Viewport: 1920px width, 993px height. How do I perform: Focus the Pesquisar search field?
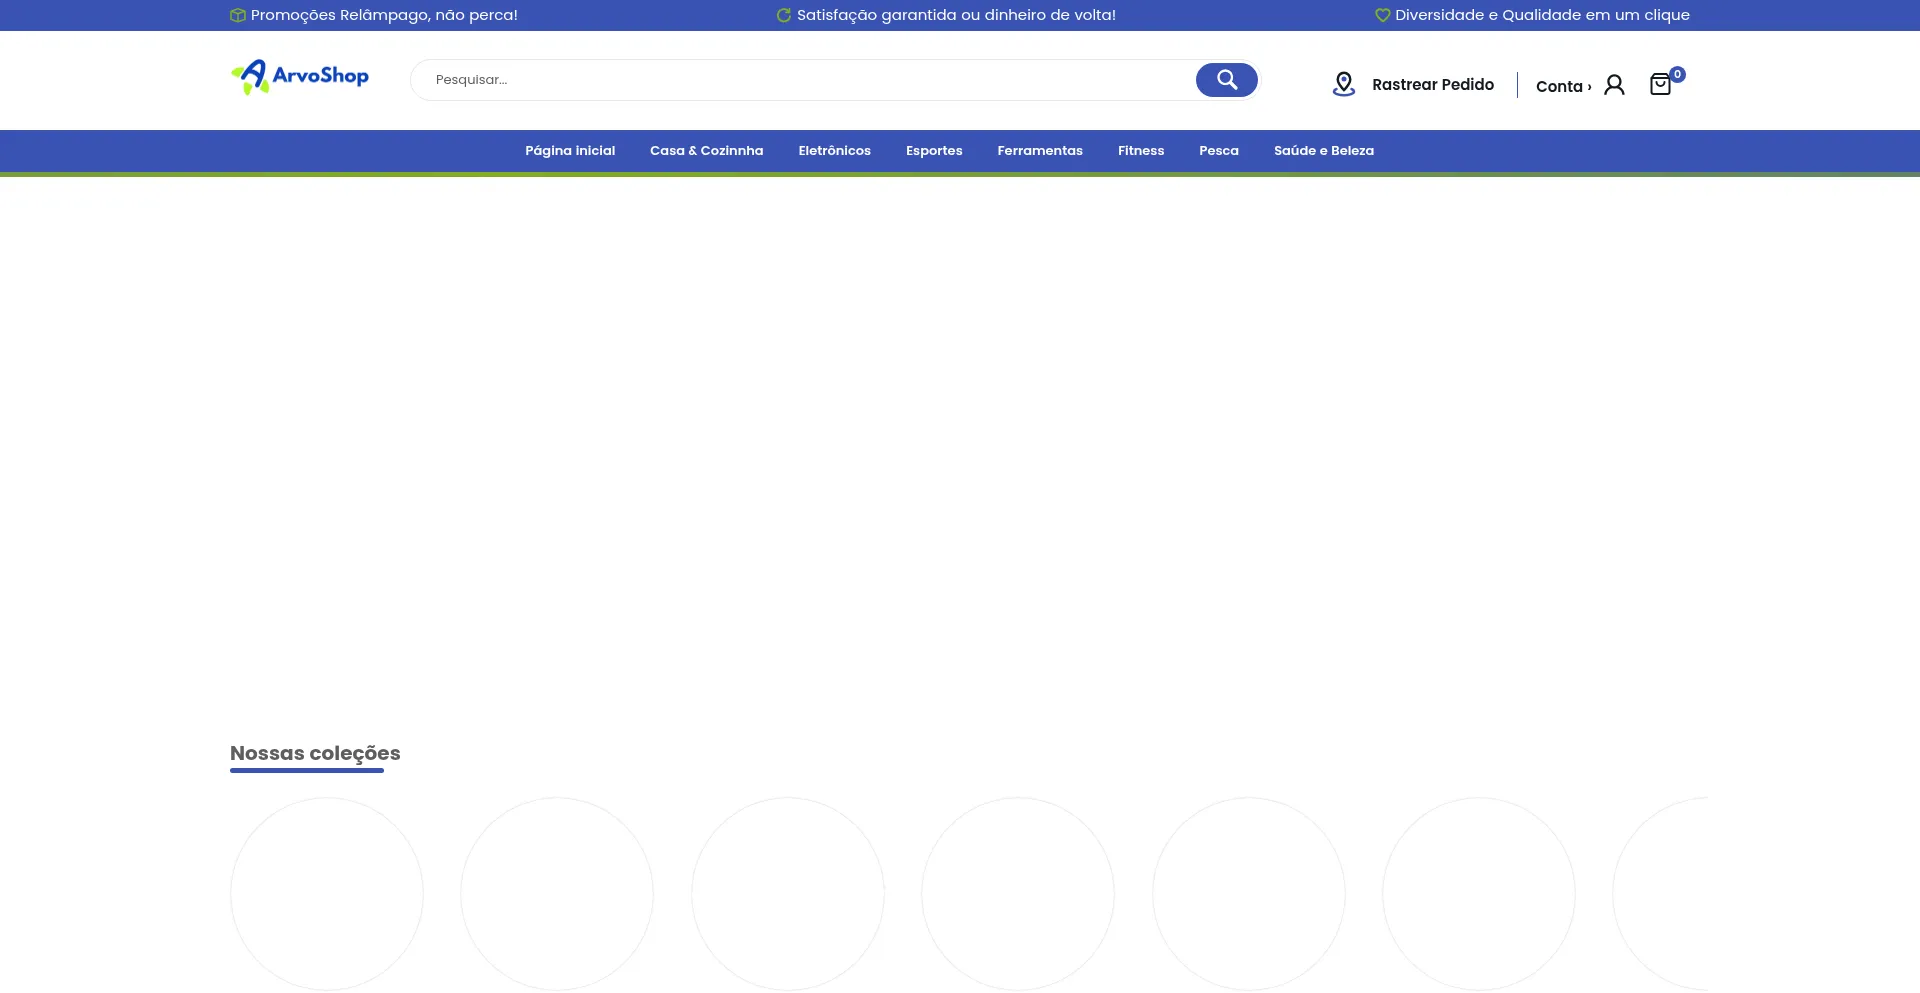click(800, 80)
